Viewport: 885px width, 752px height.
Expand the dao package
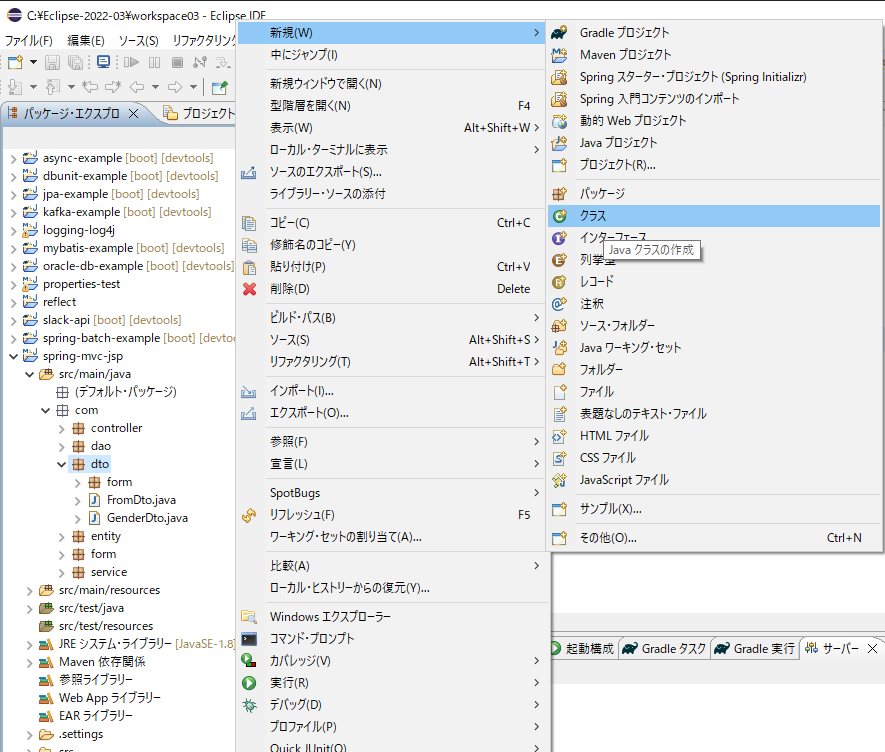pyautogui.click(x=62, y=447)
